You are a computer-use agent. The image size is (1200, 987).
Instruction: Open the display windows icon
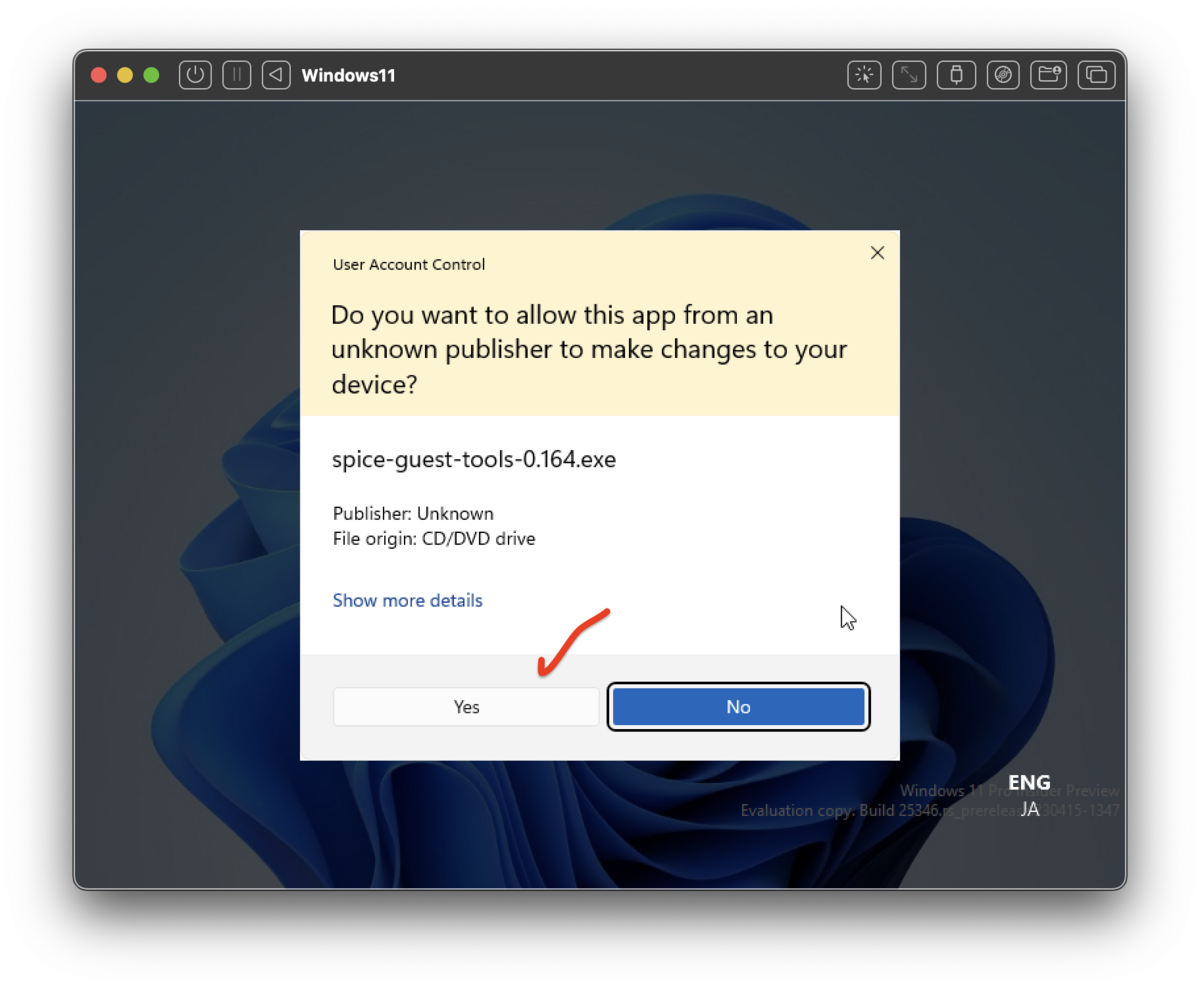click(x=1096, y=74)
